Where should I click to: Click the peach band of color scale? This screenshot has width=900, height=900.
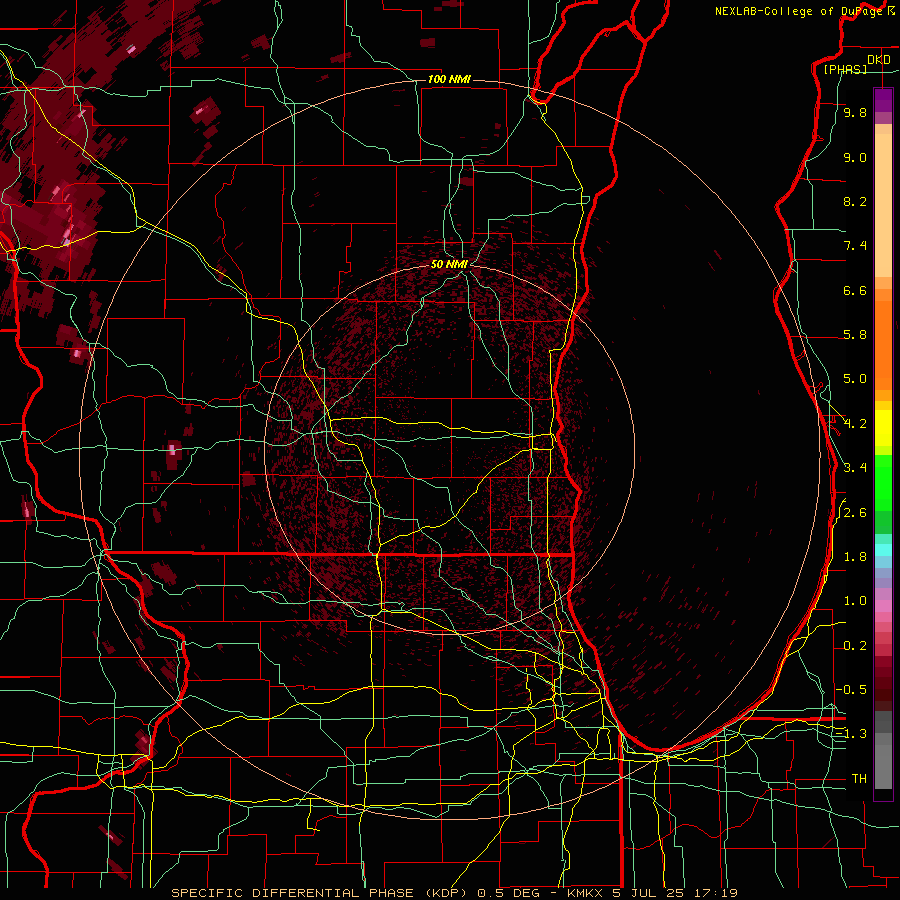coord(883,201)
